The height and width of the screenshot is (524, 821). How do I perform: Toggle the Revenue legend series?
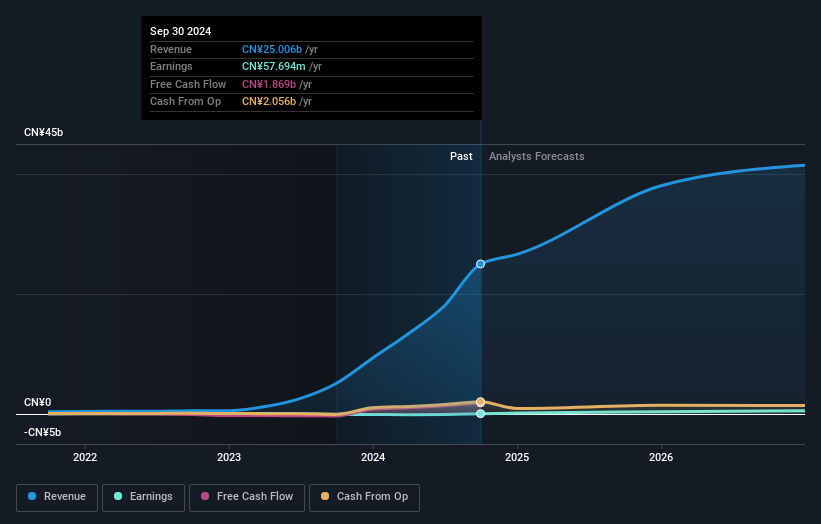(57, 497)
